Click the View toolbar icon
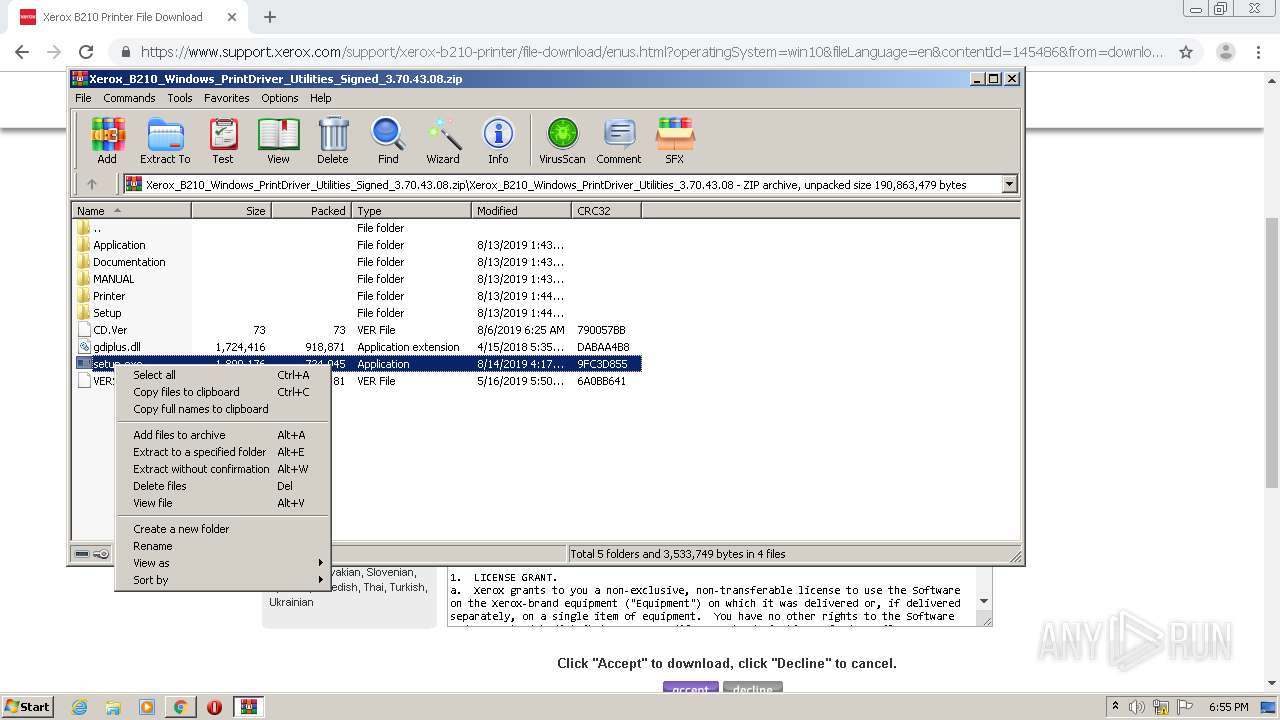This screenshot has height=720, width=1280. click(278, 140)
